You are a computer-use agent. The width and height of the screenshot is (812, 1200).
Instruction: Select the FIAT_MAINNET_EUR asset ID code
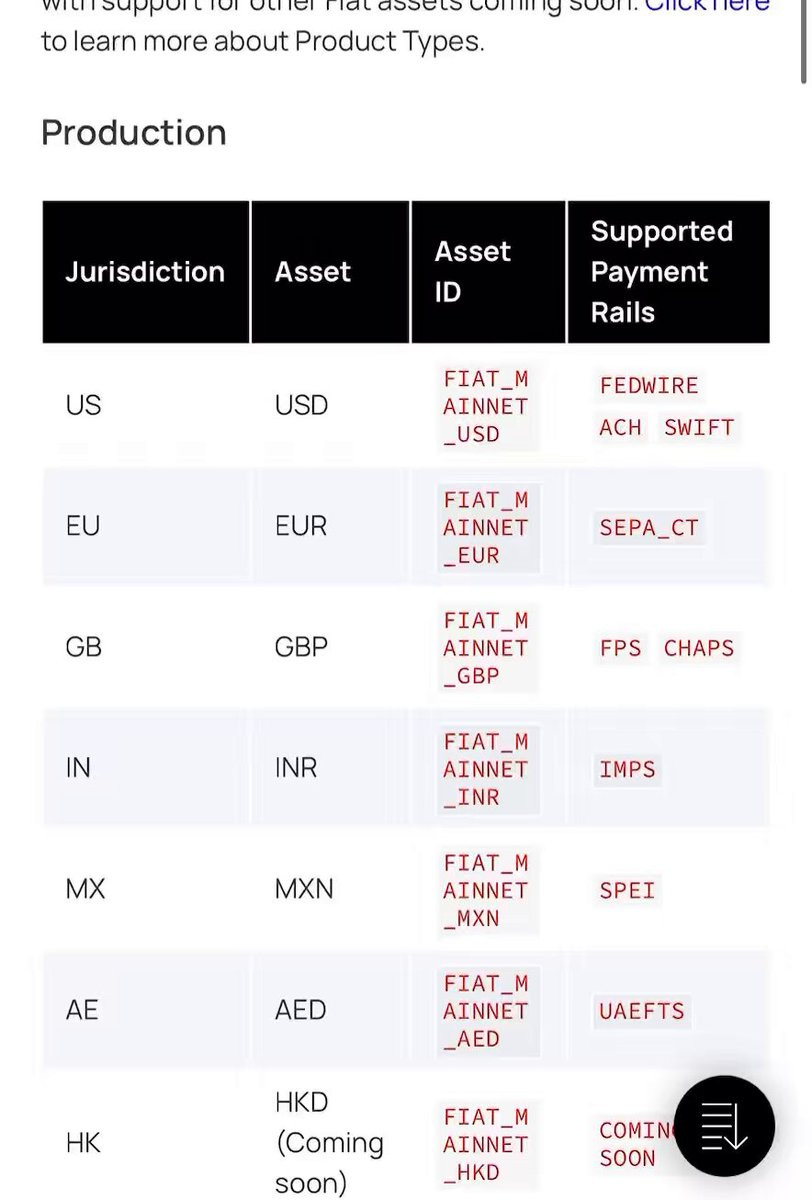[x=486, y=528]
